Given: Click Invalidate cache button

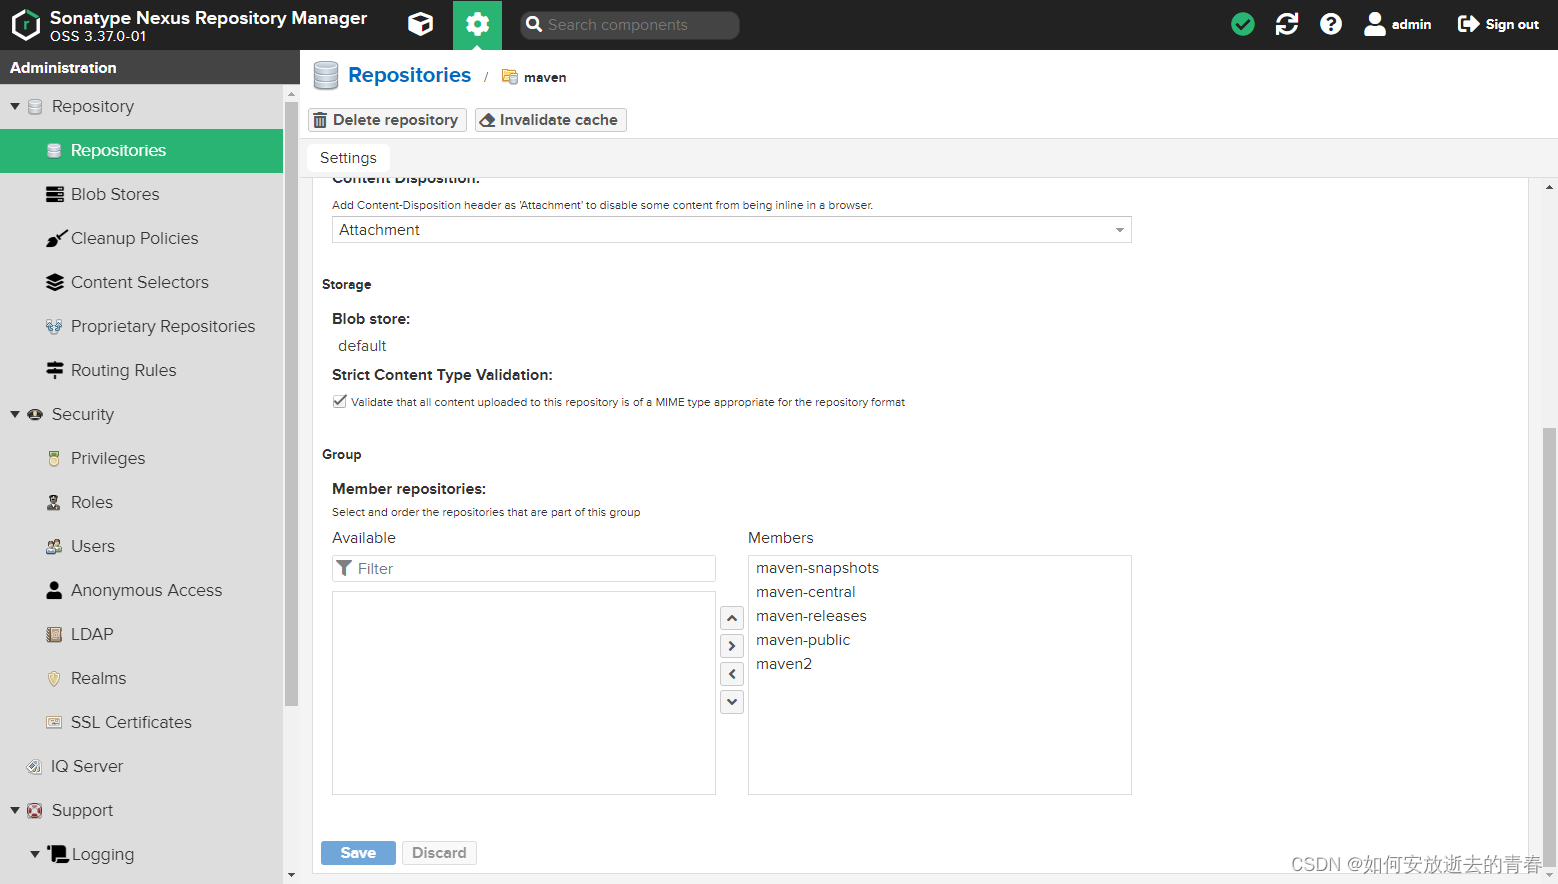Looking at the screenshot, I should tap(551, 120).
